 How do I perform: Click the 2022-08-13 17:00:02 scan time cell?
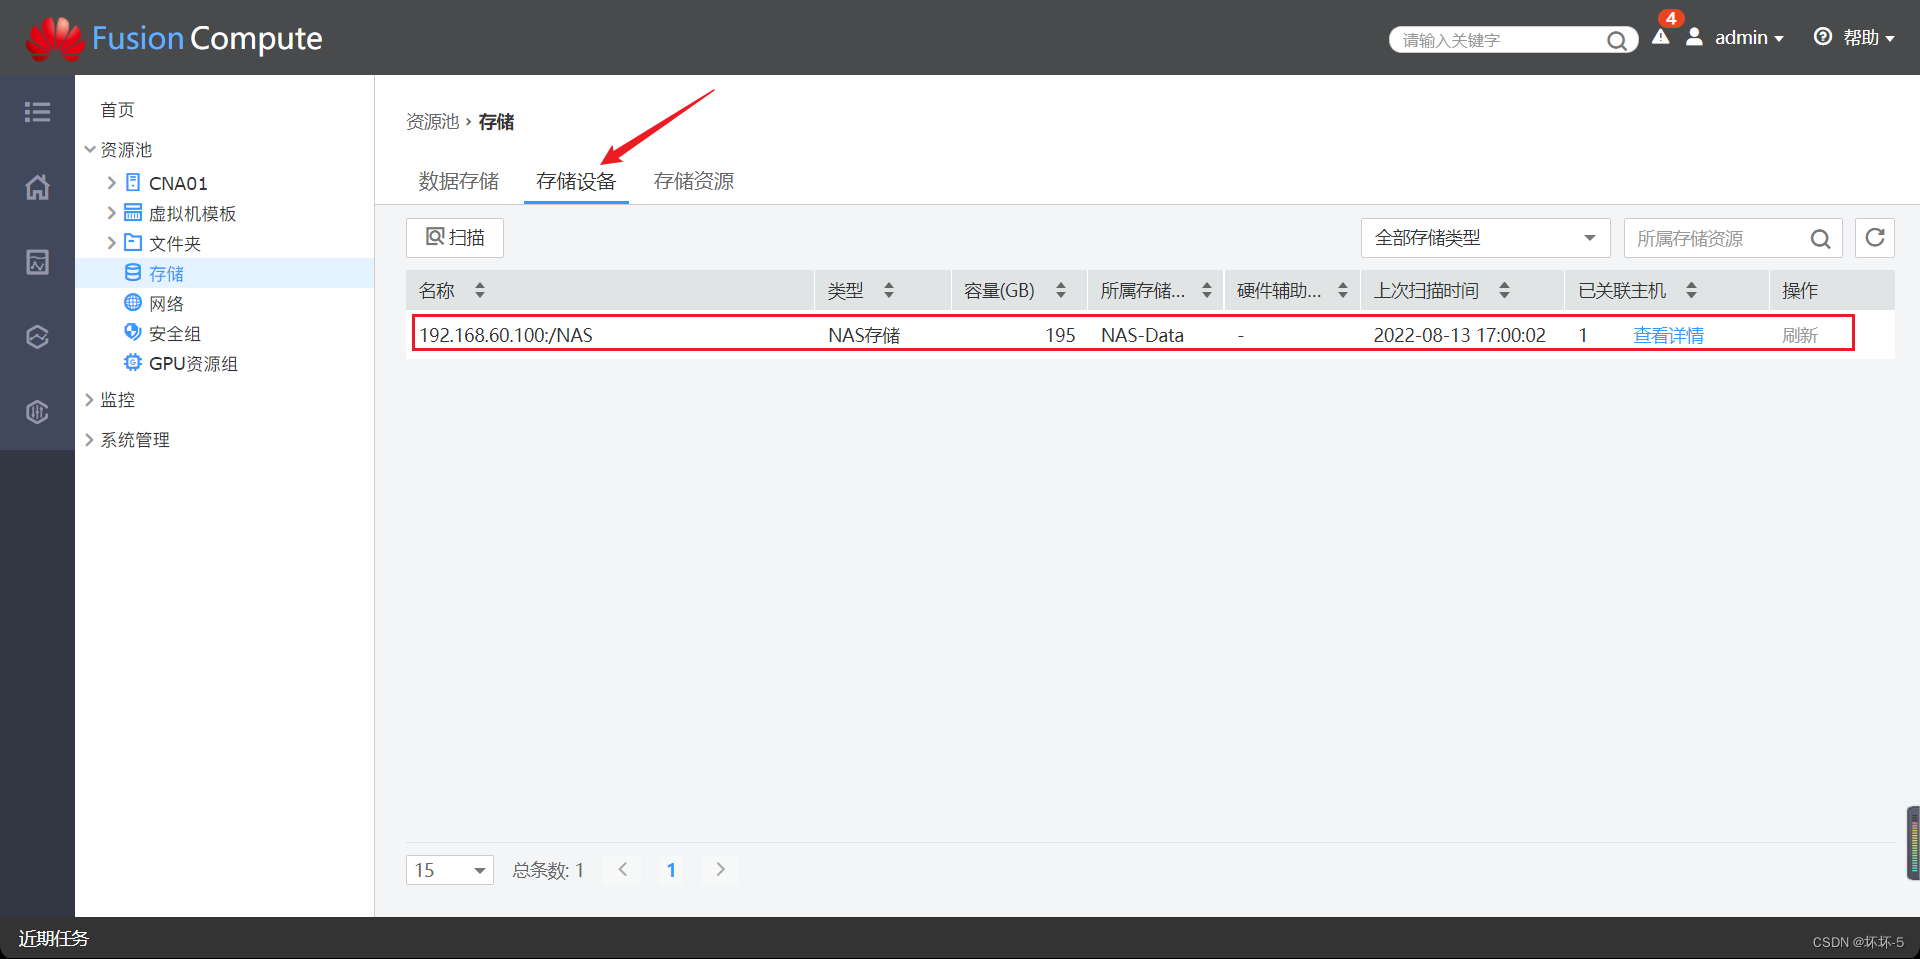click(1459, 335)
